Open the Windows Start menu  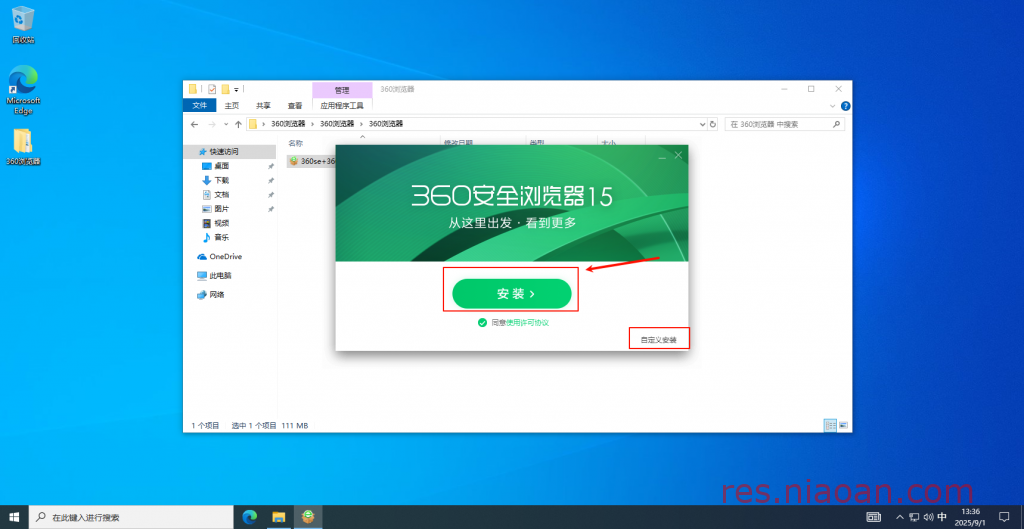(14, 517)
